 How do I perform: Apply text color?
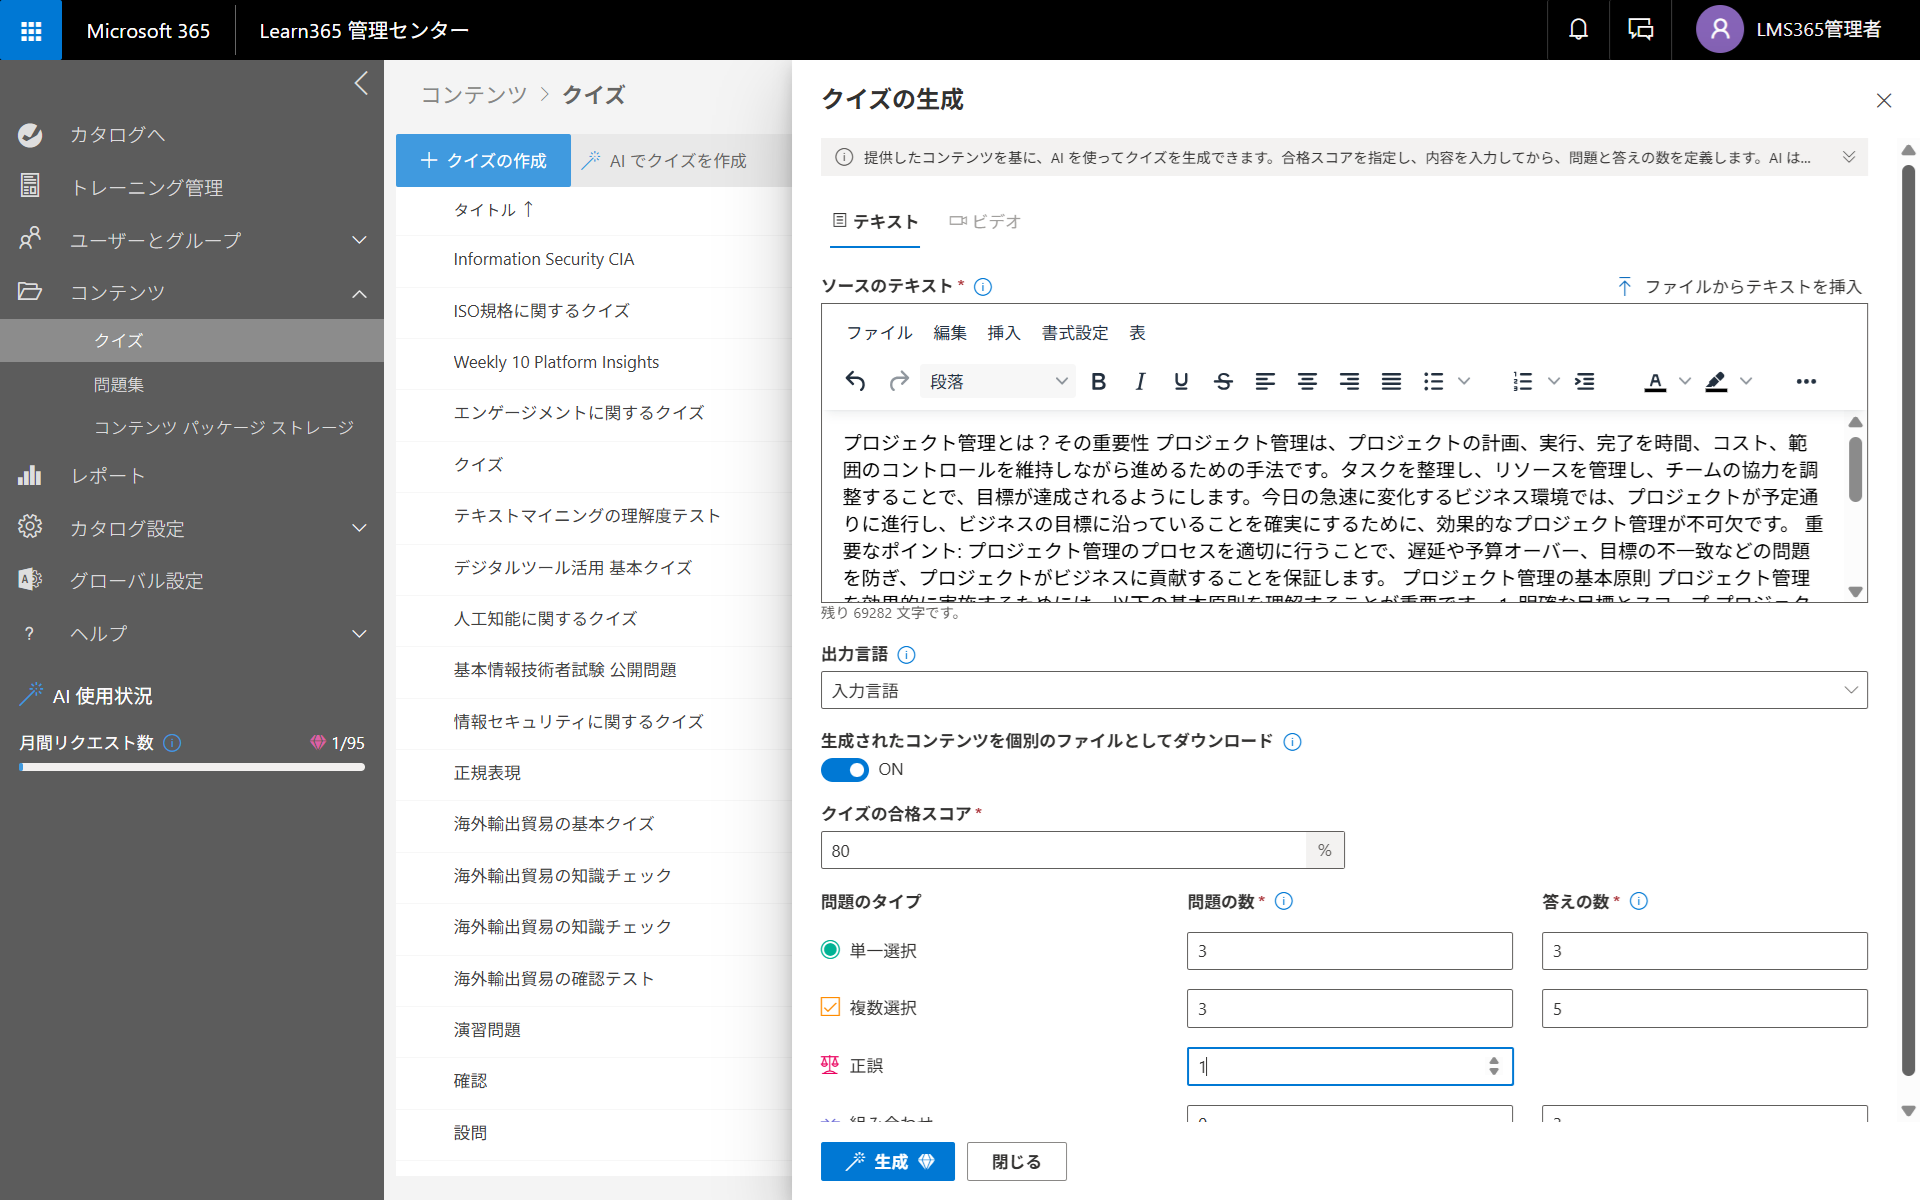click(x=1655, y=381)
